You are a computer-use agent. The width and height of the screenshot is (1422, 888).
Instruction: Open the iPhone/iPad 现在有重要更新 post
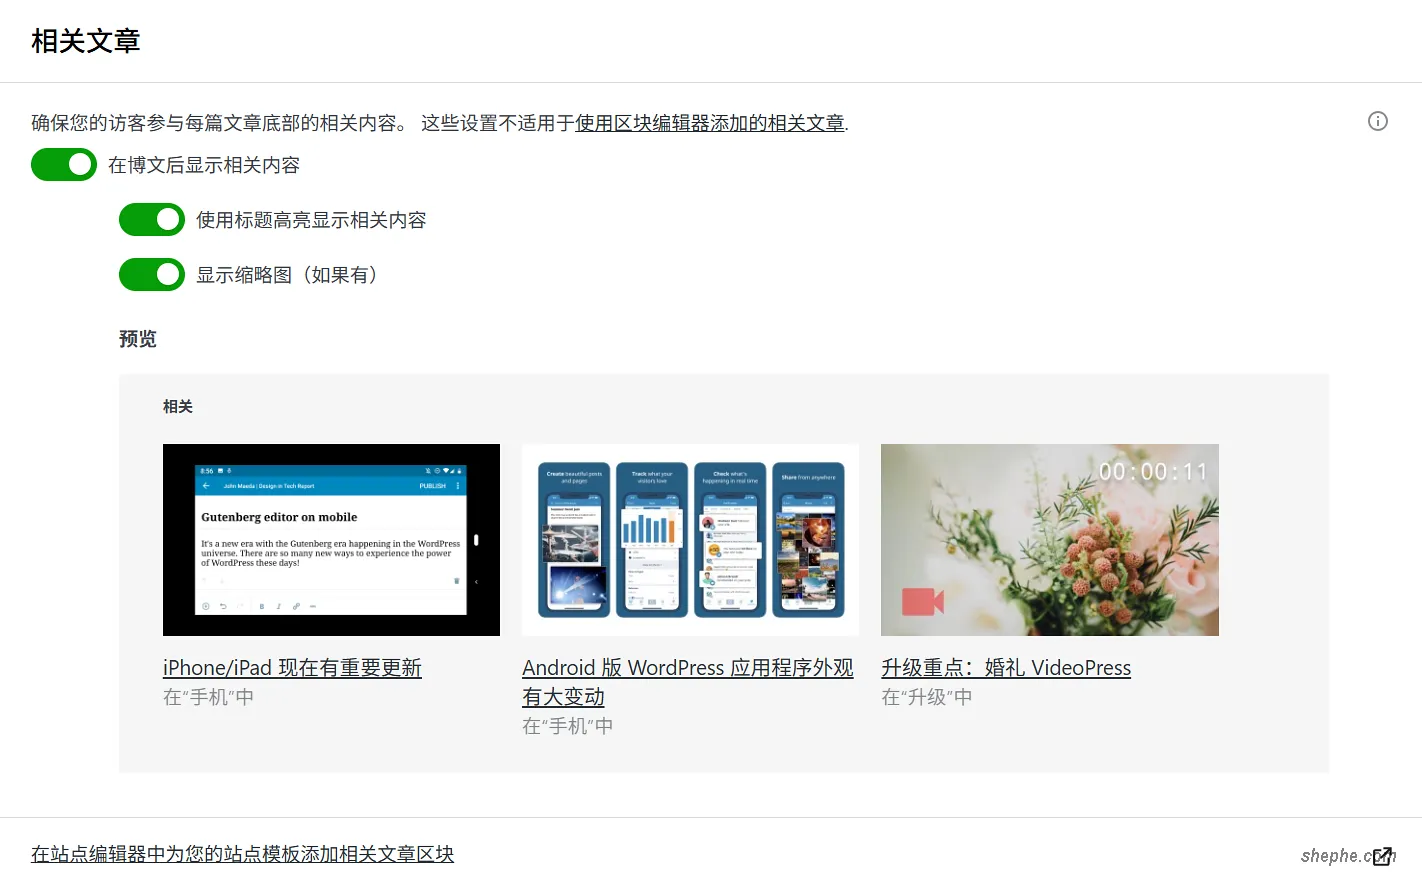pos(291,667)
